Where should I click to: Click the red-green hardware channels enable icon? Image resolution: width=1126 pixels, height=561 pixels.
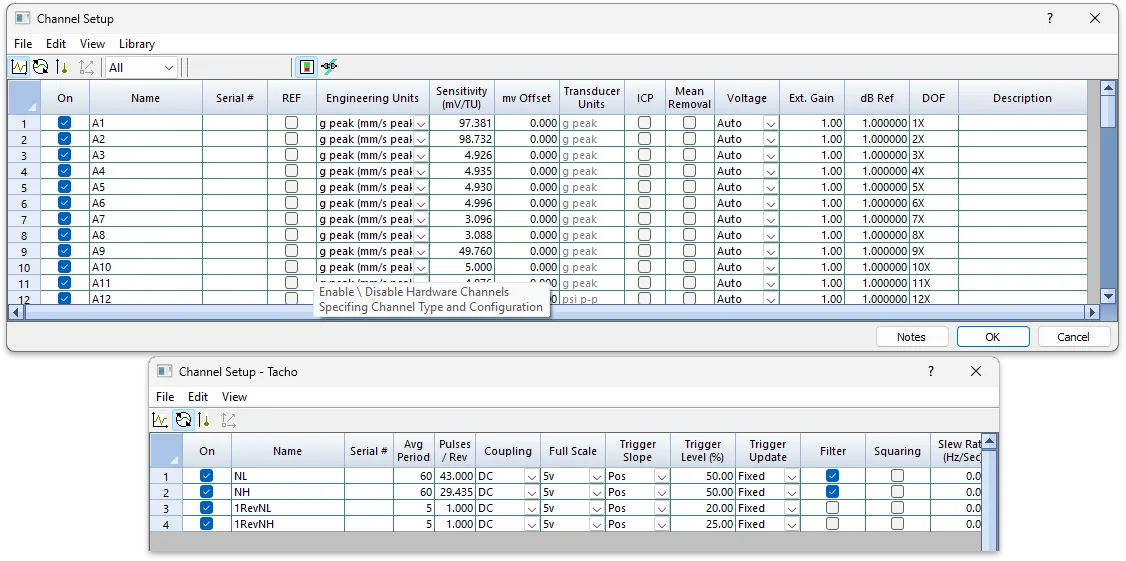pos(307,68)
